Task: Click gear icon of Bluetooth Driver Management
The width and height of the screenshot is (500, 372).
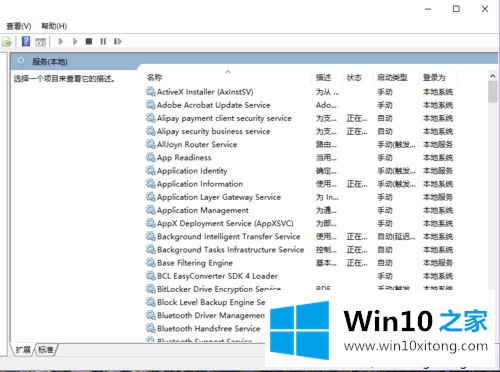Action: 151,315
